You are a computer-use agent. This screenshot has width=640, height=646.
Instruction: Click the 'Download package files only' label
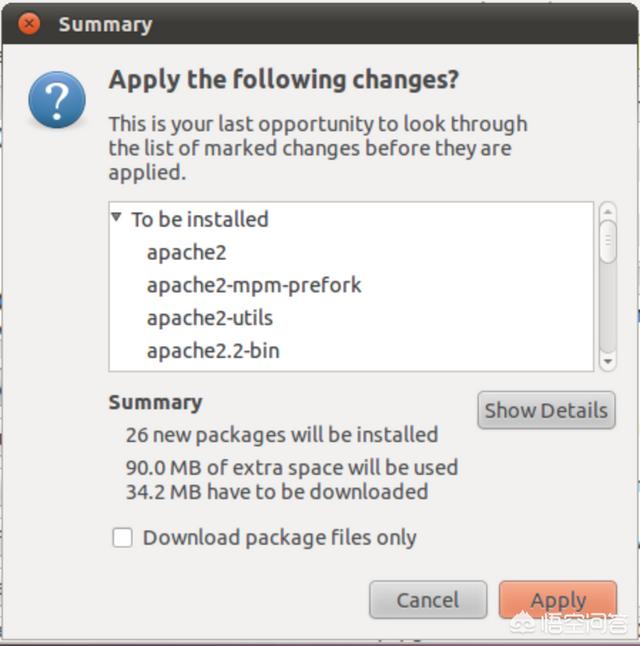(280, 538)
